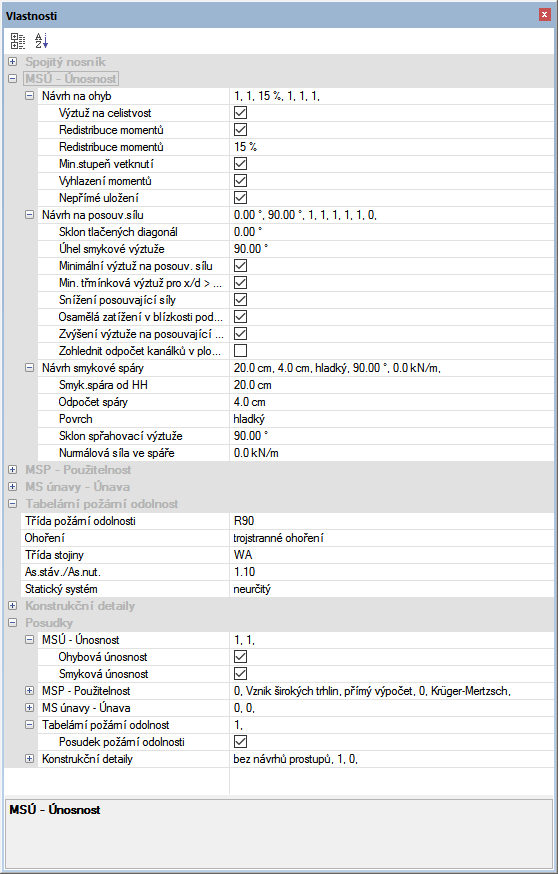Edit Odpočet spáry value 4.0 cm
The height and width of the screenshot is (874, 558).
coord(391,402)
